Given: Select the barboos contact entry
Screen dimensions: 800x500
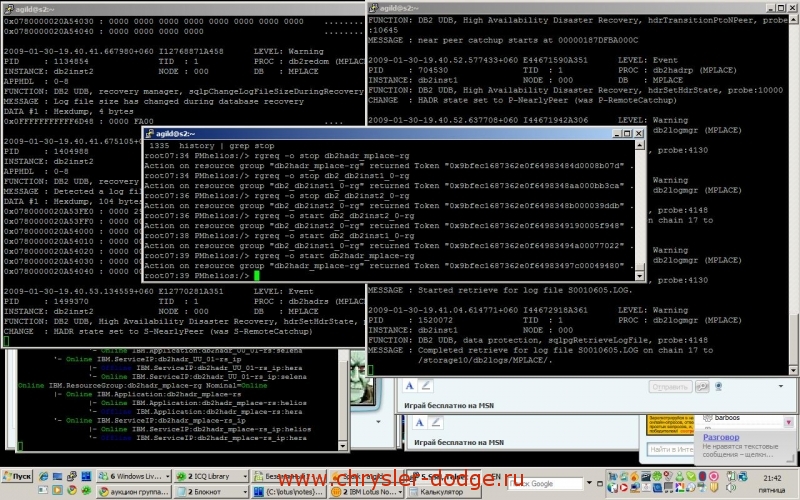Looking at the screenshot, I should [727, 417].
